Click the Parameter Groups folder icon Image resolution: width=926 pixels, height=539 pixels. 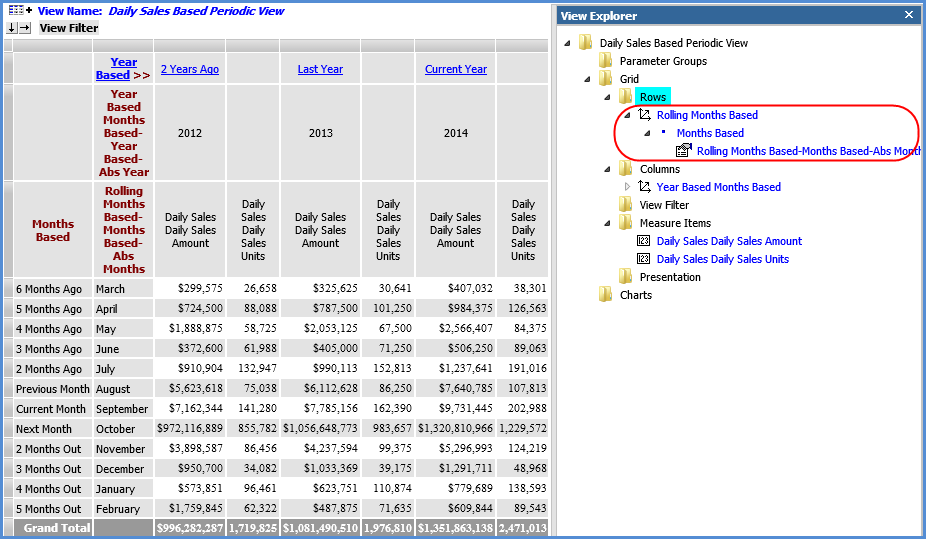point(606,61)
